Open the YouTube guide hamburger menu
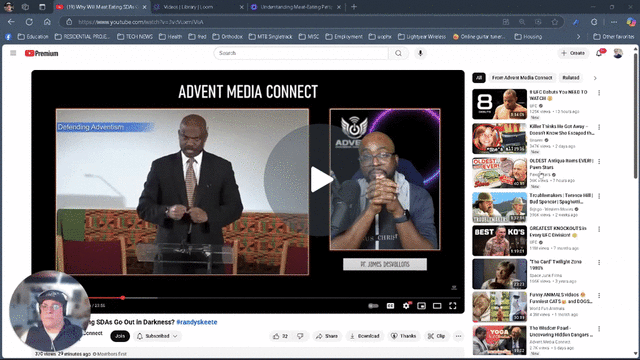The height and width of the screenshot is (360, 640). pyautogui.click(x=13, y=53)
